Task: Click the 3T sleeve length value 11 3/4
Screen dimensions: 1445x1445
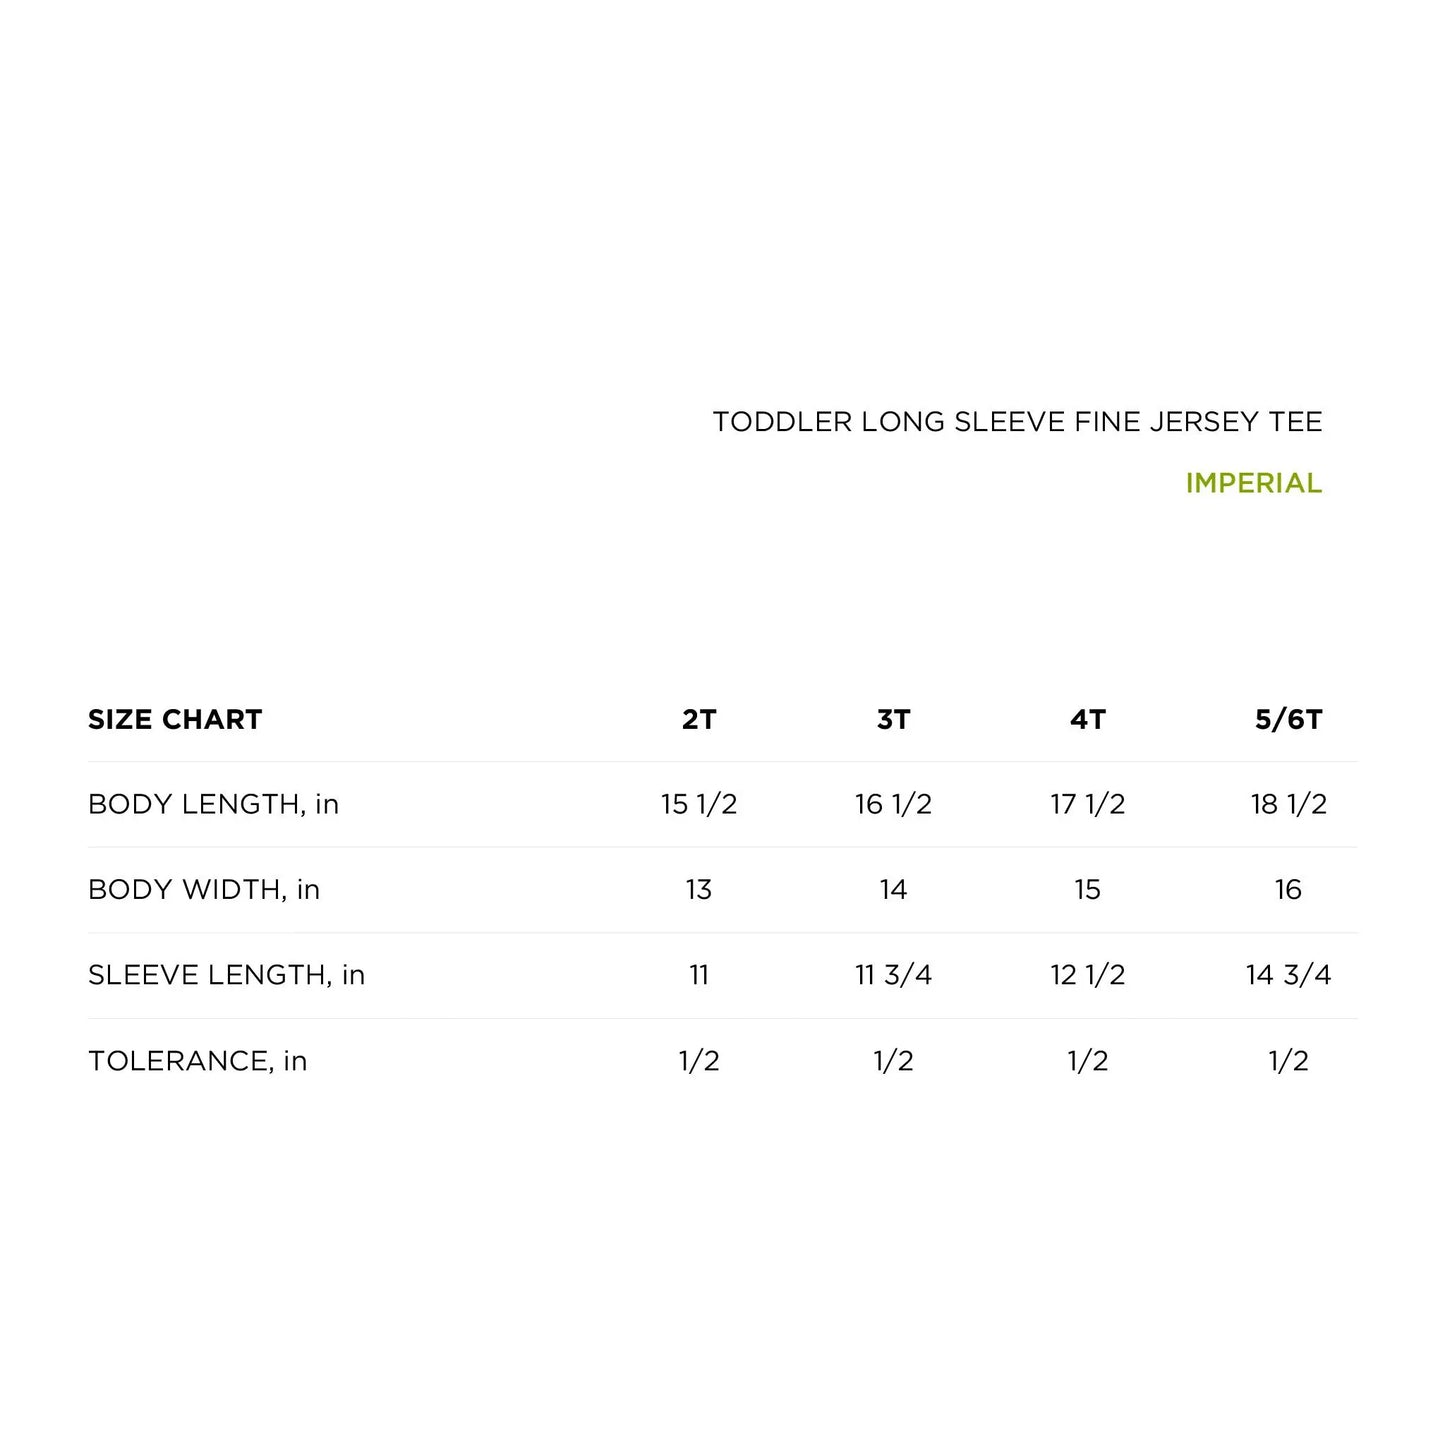Action: coord(893,975)
